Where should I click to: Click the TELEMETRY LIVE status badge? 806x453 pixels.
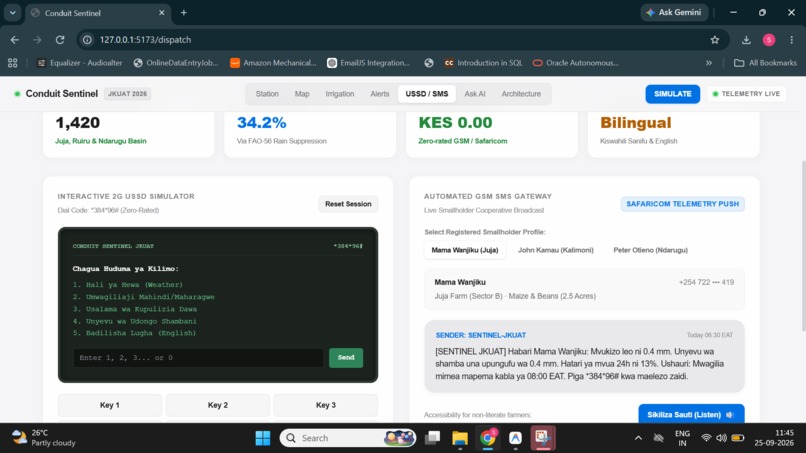746,94
